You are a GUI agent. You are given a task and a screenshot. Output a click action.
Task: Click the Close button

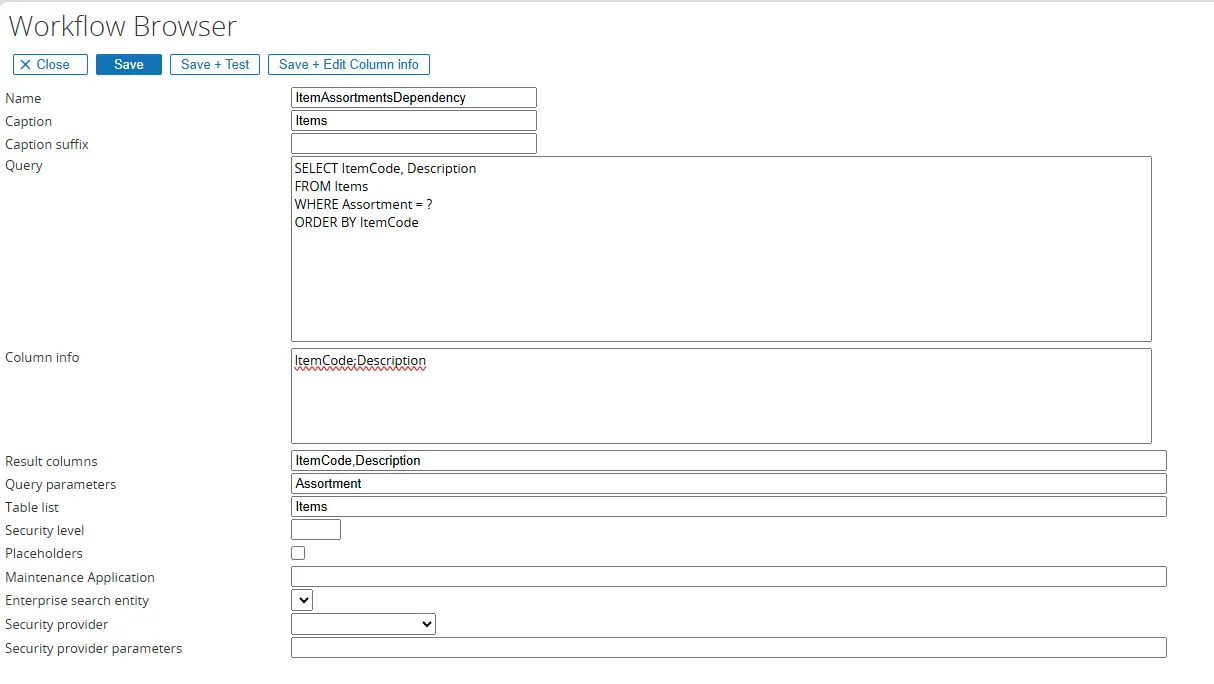pyautogui.click(x=50, y=64)
